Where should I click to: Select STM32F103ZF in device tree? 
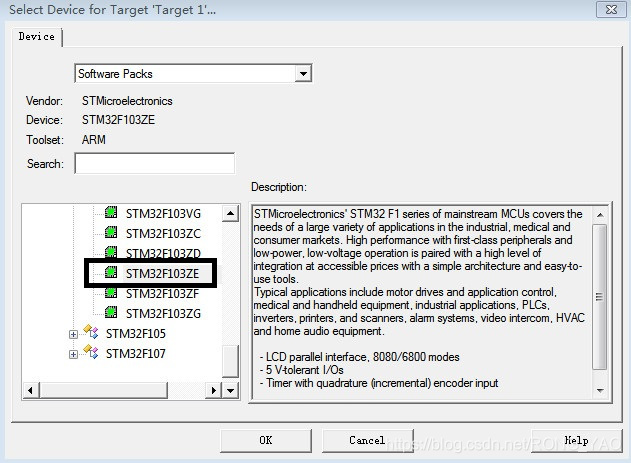pos(163,294)
